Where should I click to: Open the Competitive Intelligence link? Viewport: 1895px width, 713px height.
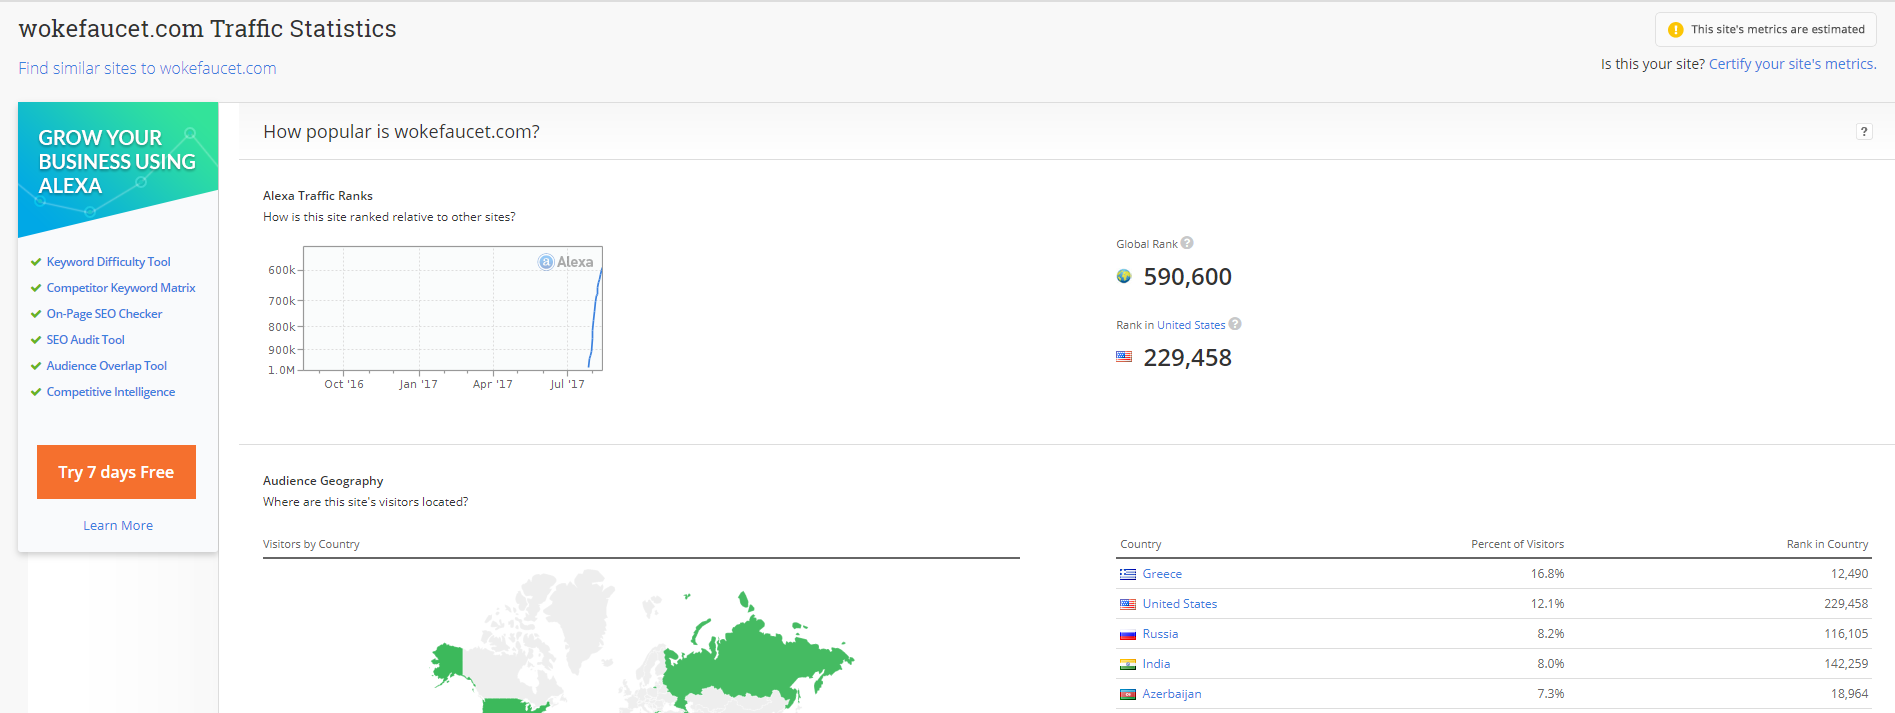point(110,392)
